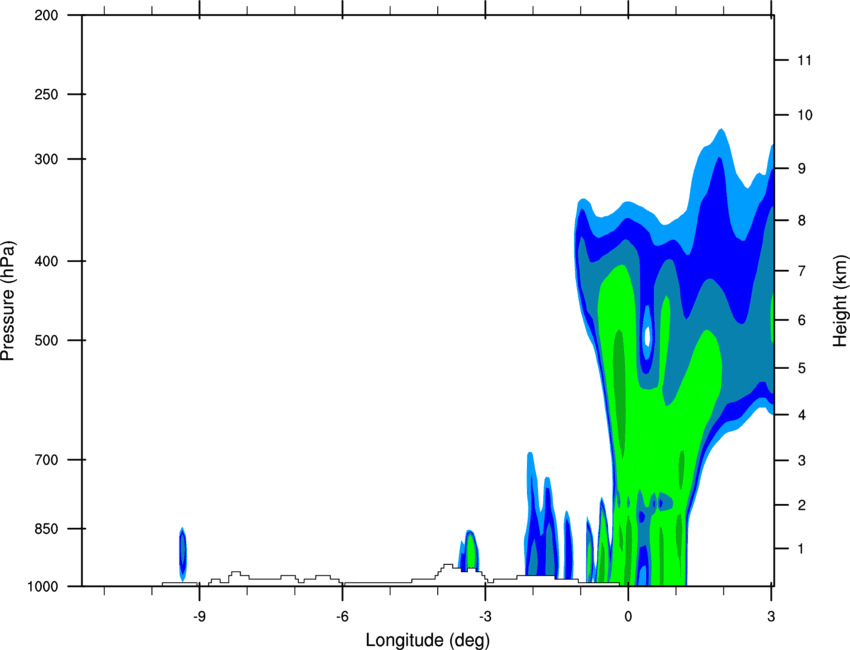The image size is (850, 650).
Task: Click the 200 pressure tick label
Action: pos(46,15)
